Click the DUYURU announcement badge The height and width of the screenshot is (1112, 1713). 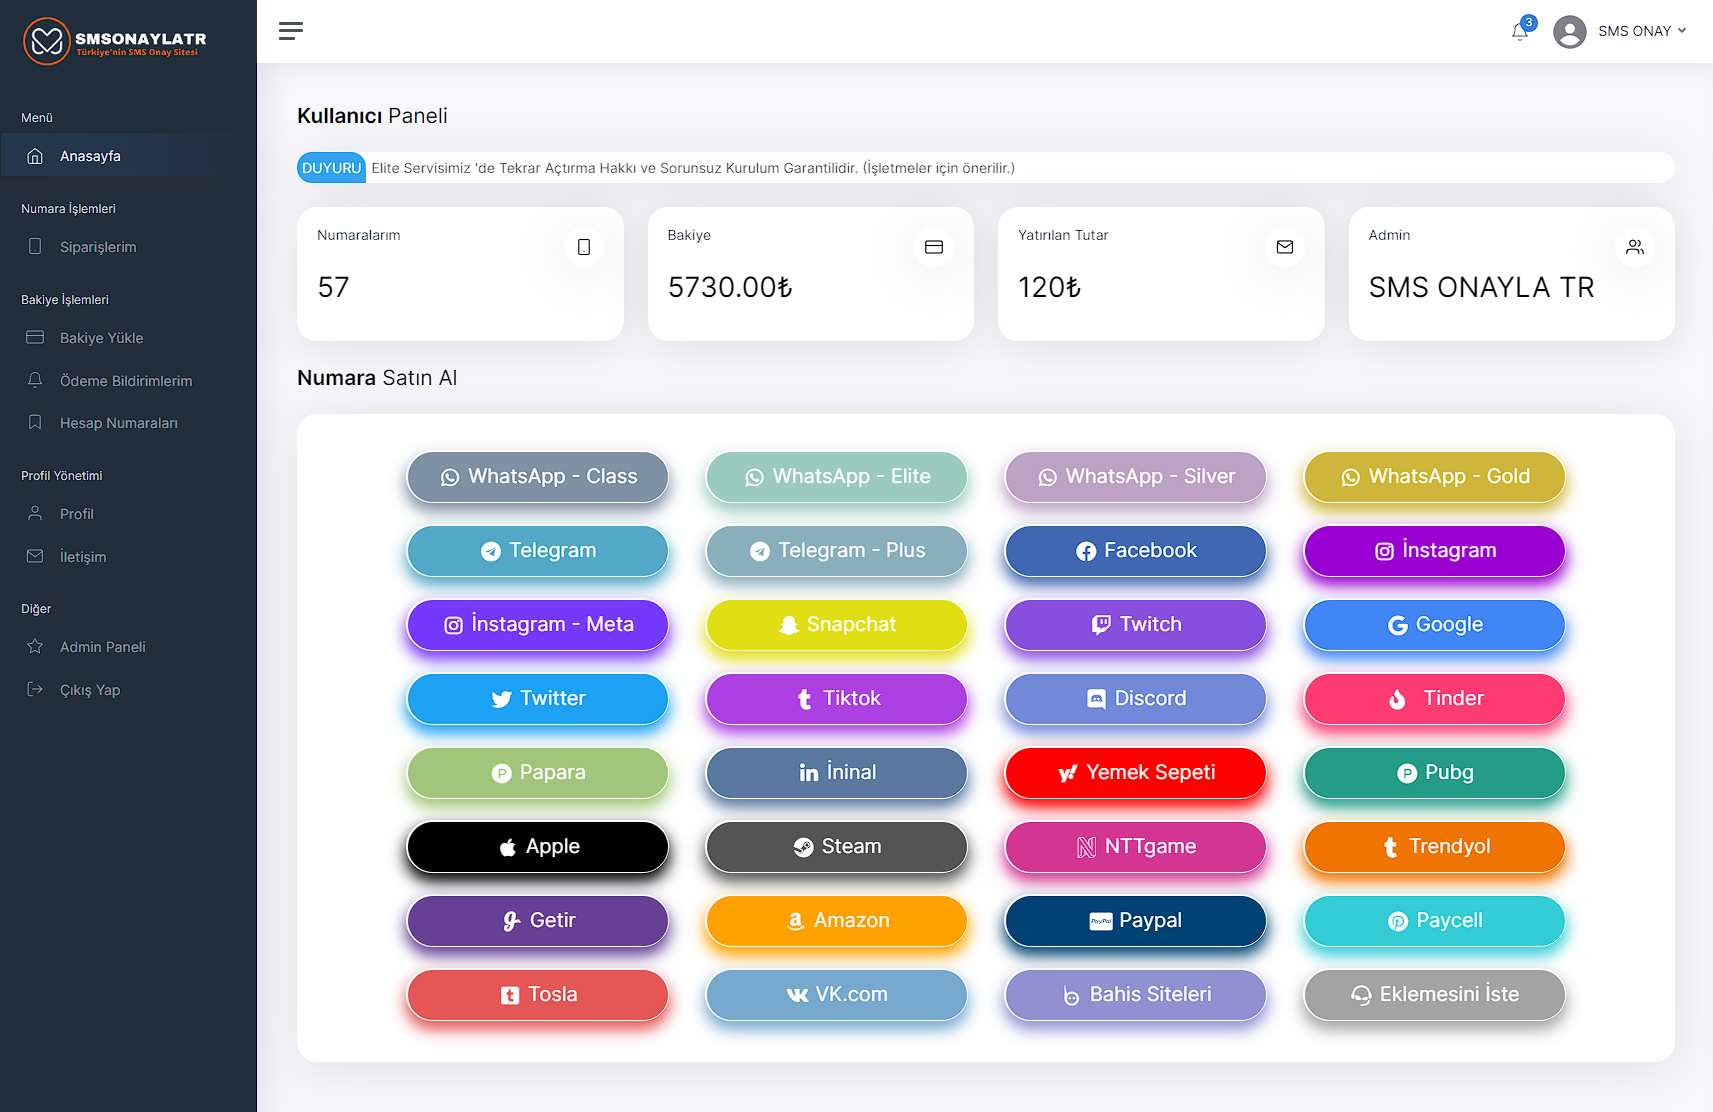point(331,168)
